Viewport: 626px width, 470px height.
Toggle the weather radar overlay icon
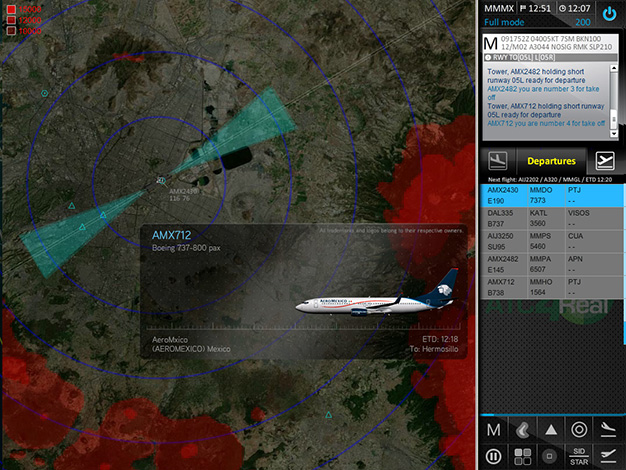(522, 430)
